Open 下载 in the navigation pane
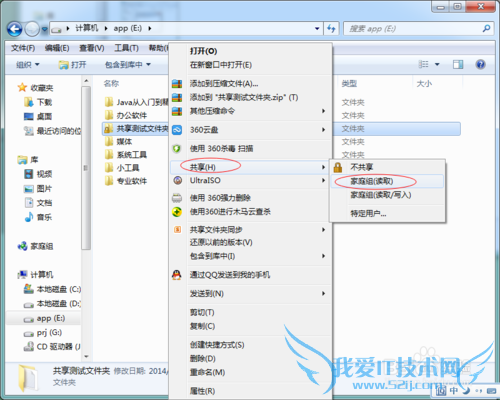Image resolution: width=500 pixels, height=400 pixels. [x=44, y=102]
